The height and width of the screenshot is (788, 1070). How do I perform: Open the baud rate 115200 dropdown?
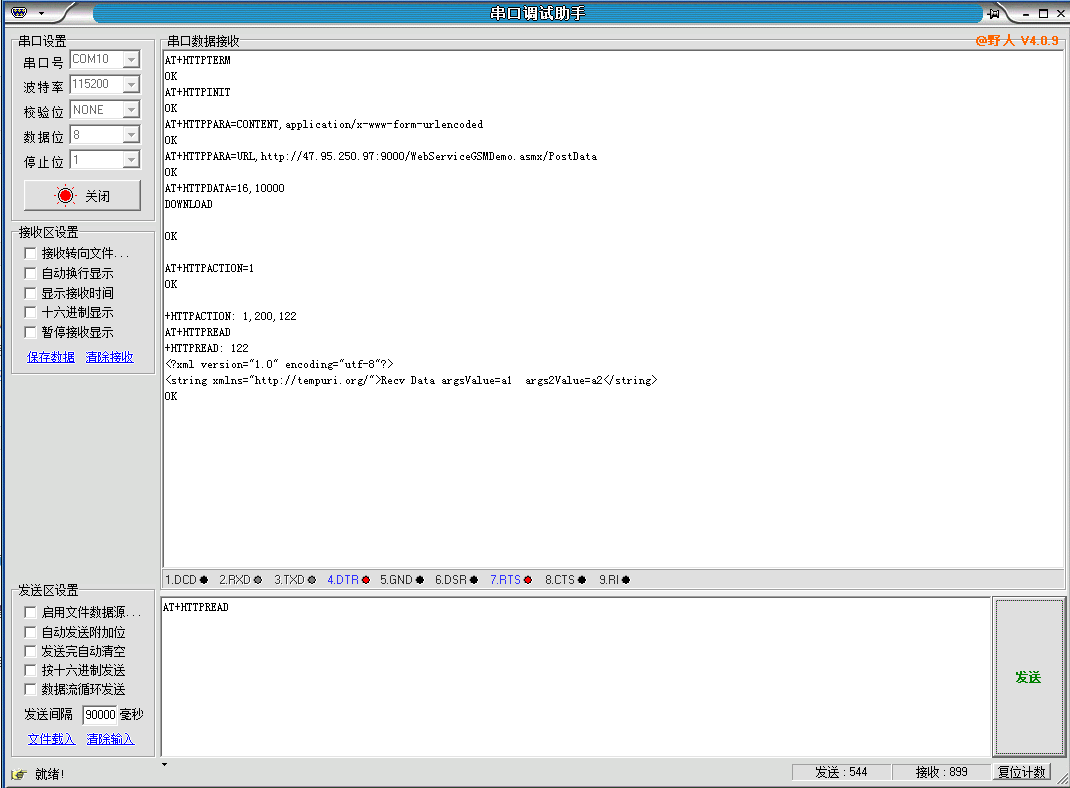tap(131, 84)
